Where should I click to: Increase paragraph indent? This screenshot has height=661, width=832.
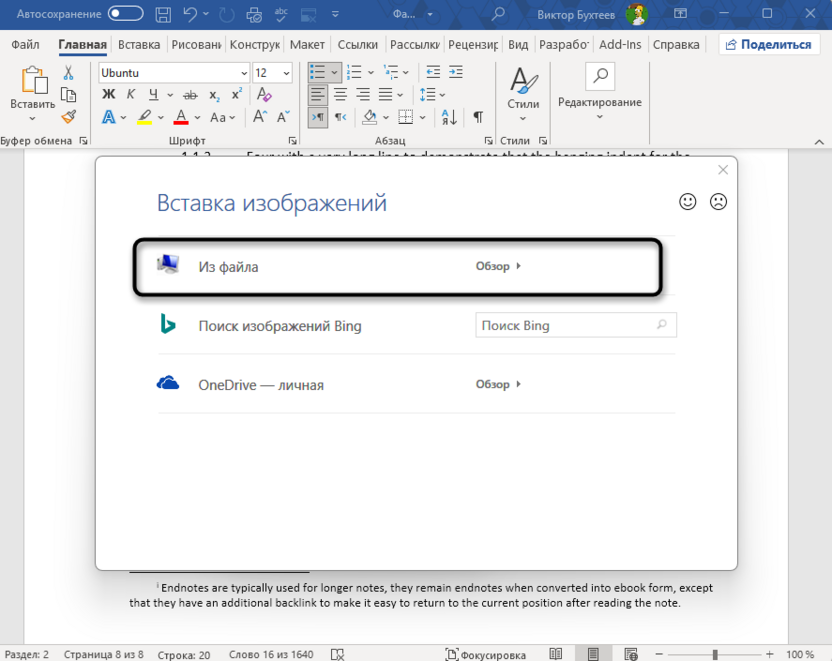[456, 72]
